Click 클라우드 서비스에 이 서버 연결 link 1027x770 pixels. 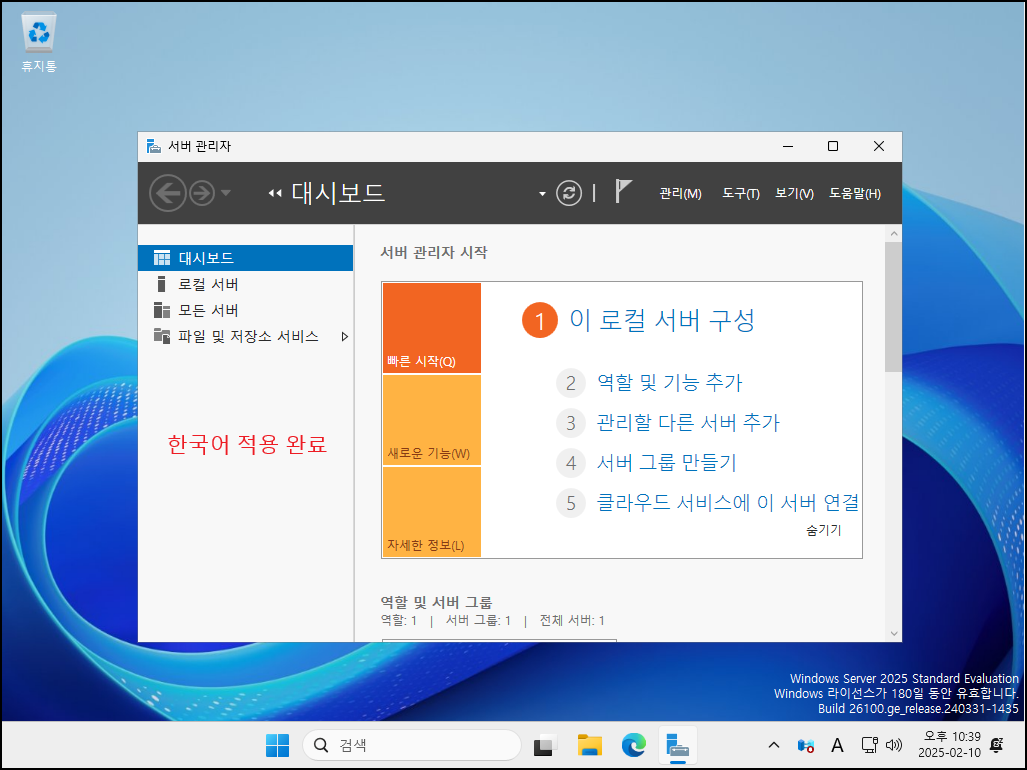(728, 503)
